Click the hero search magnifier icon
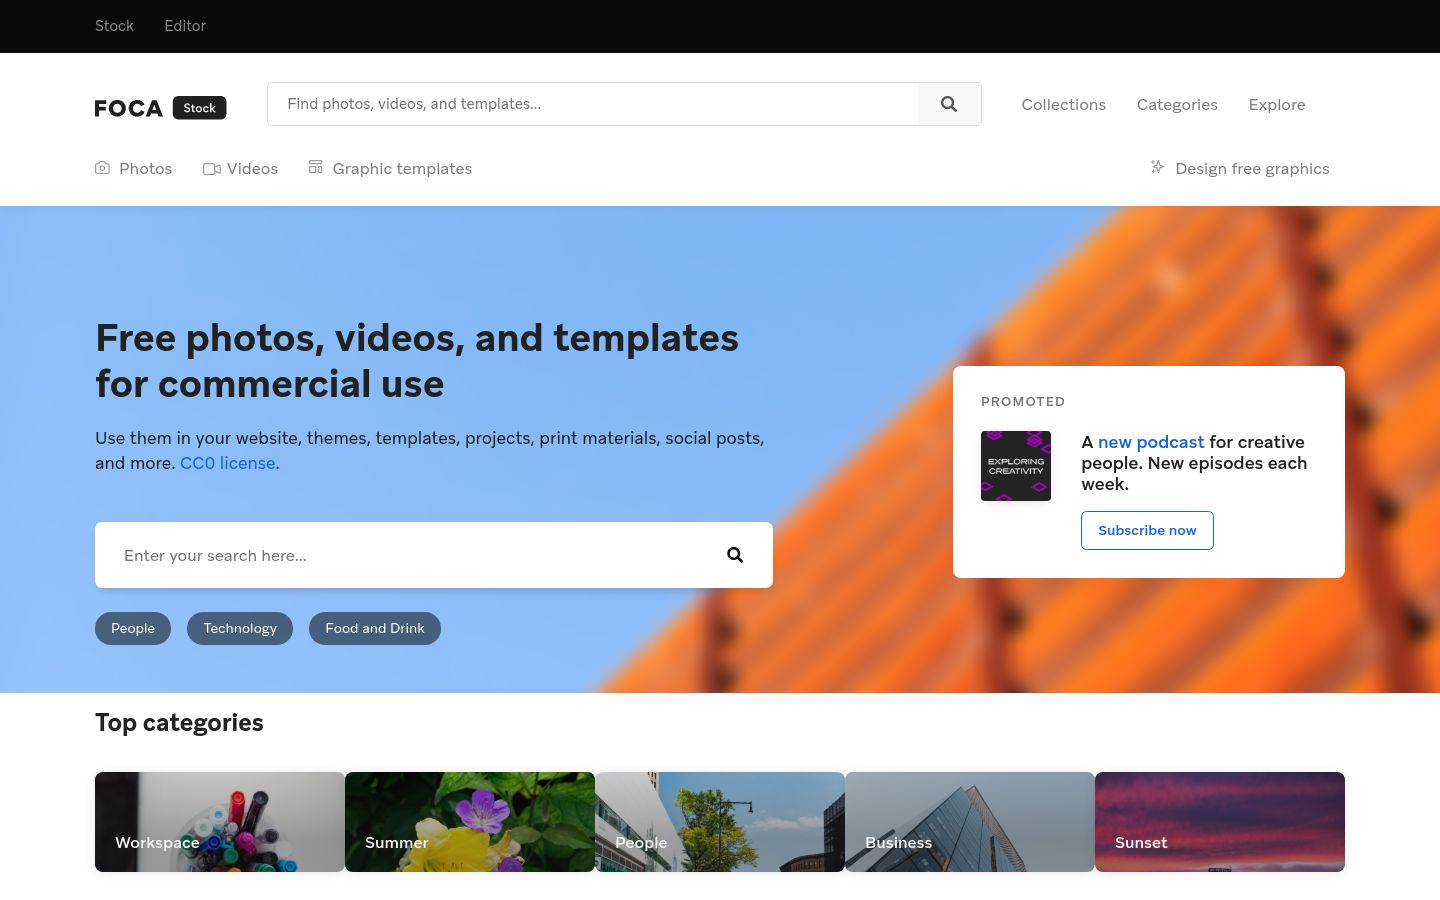Viewport: 1440px width, 900px height. 735,555
